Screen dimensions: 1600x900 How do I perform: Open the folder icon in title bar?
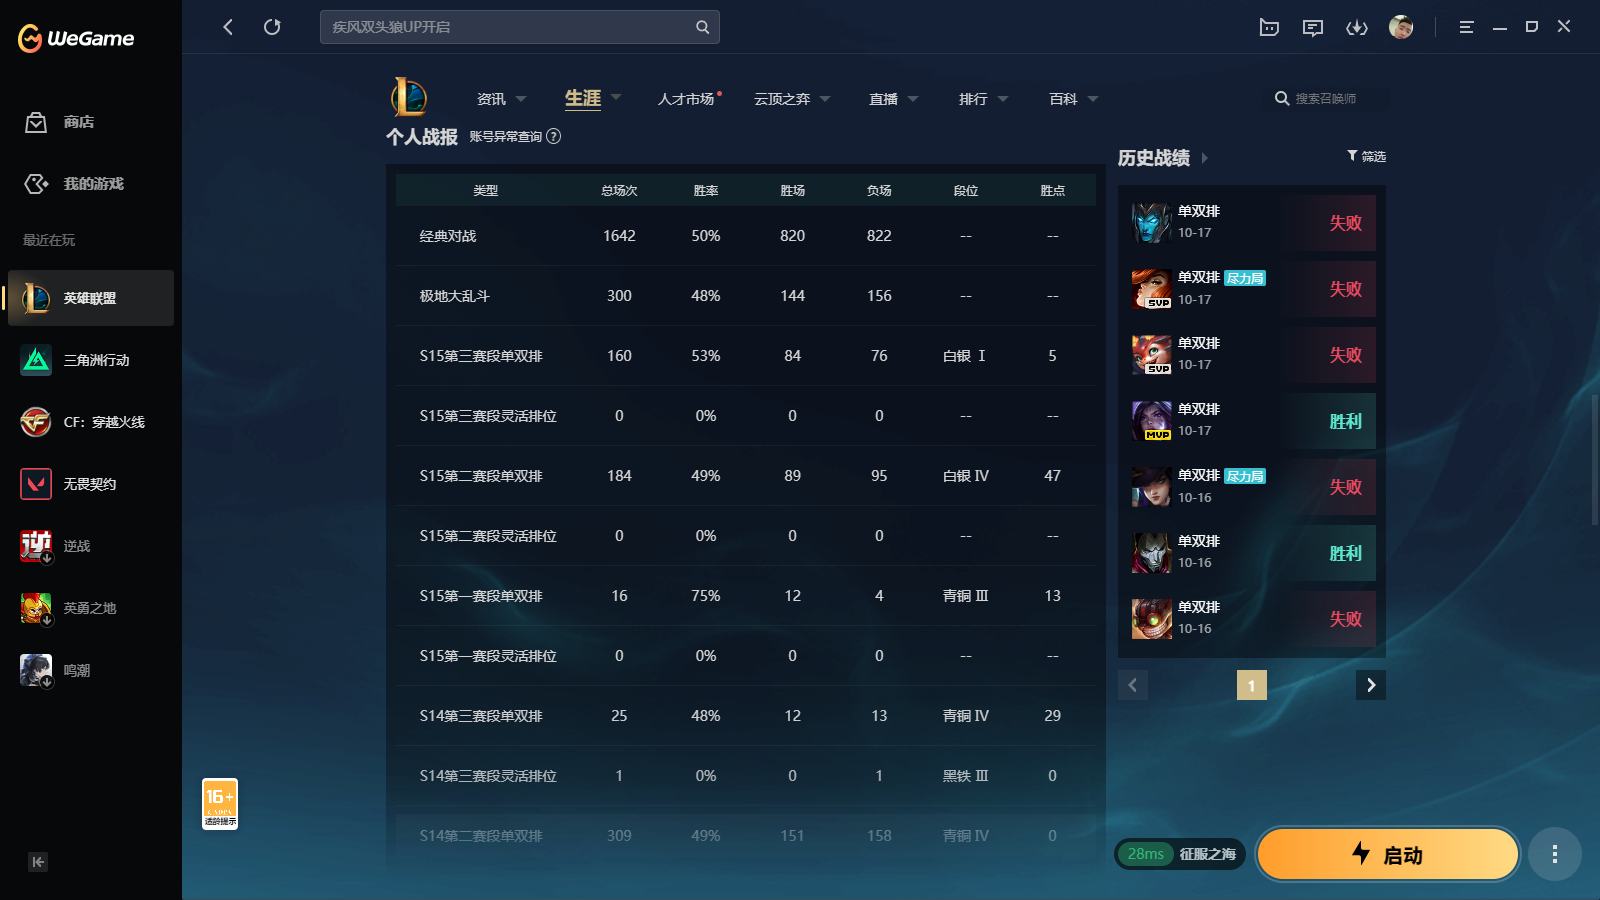[x=1269, y=27]
